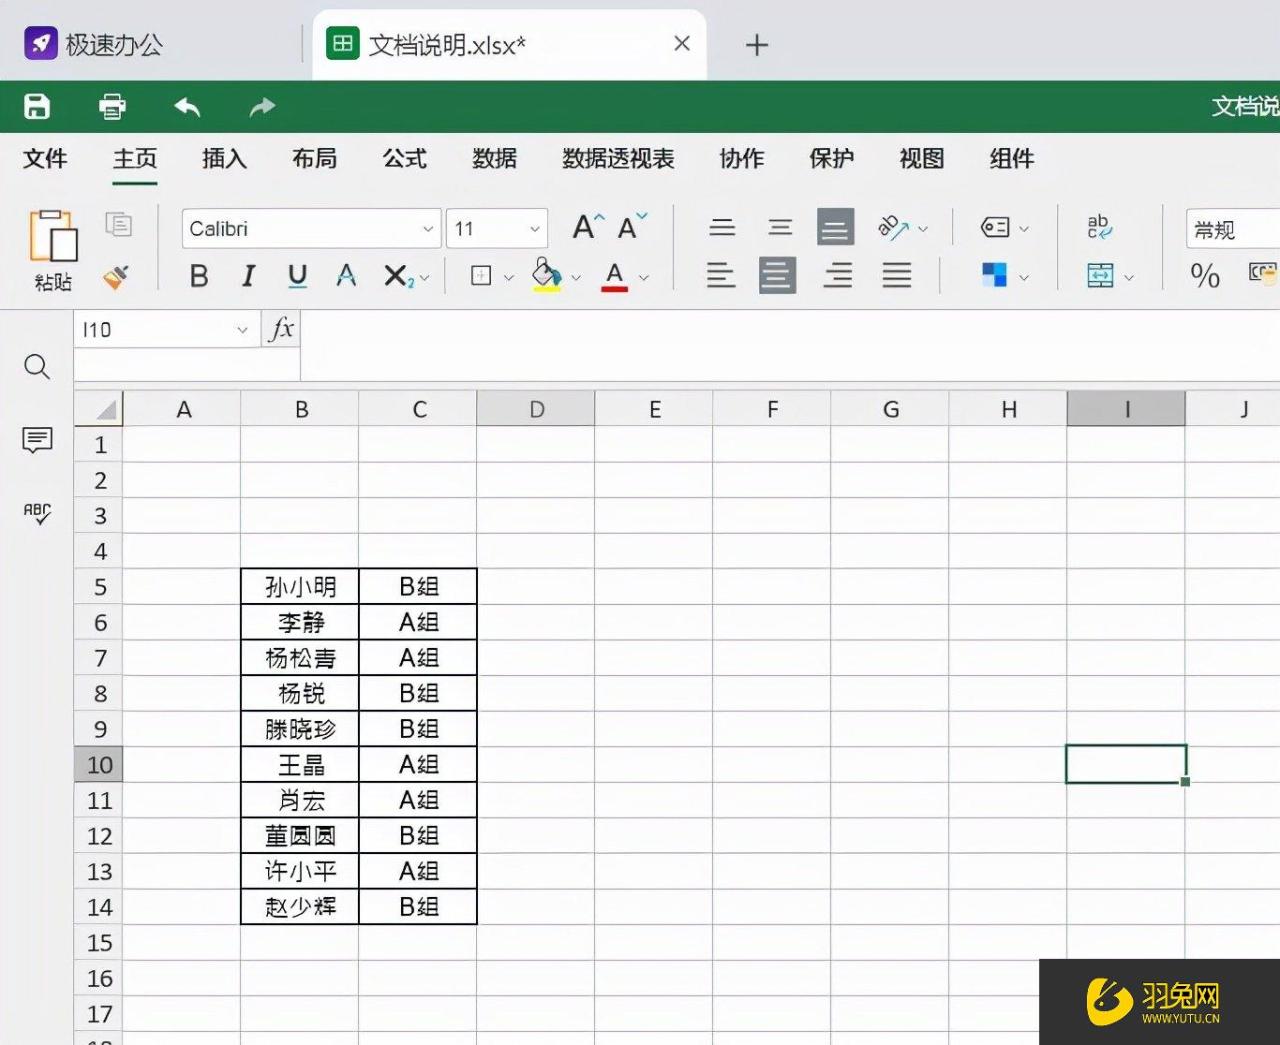Expand the text orientation dropdown arrow
The height and width of the screenshot is (1045, 1280).
pyautogui.click(x=922, y=229)
